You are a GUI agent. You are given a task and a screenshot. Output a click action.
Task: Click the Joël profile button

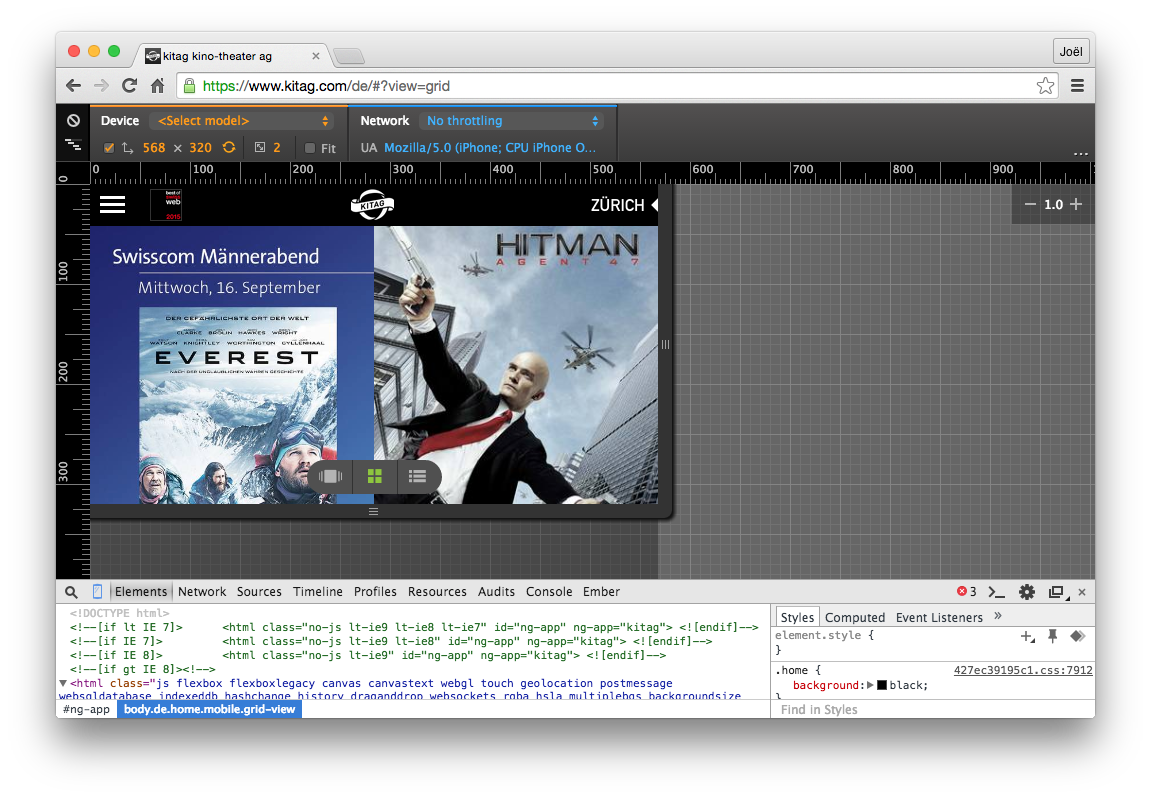tap(1071, 51)
